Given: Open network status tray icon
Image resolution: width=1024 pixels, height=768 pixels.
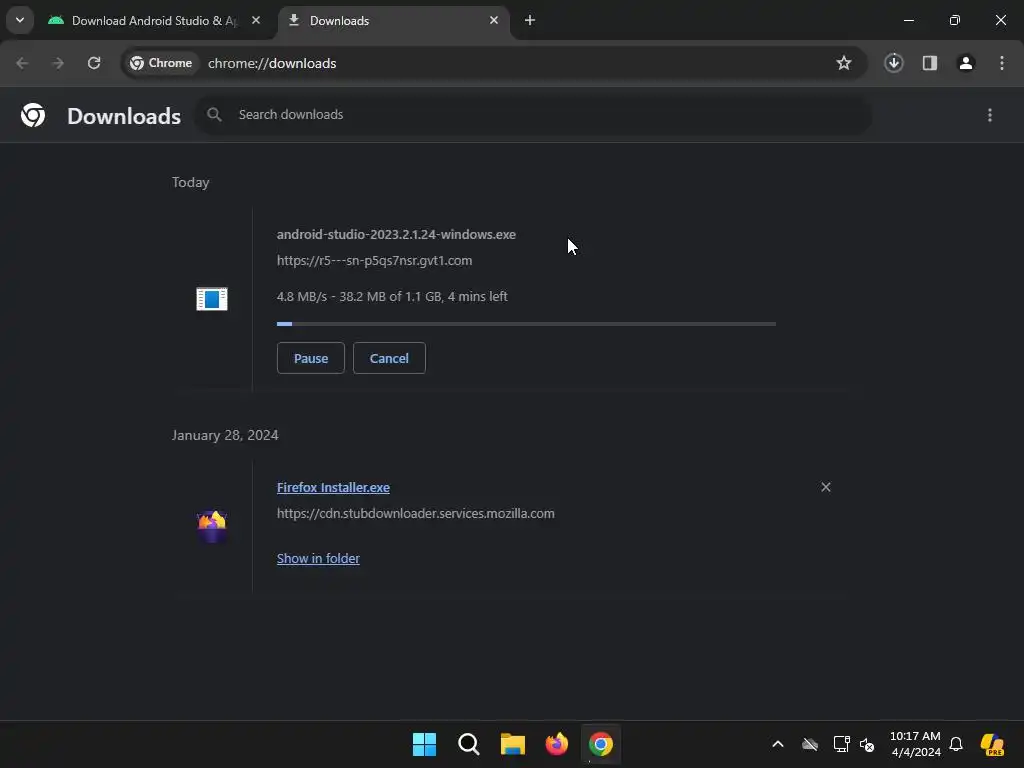Looking at the screenshot, I should click(841, 744).
